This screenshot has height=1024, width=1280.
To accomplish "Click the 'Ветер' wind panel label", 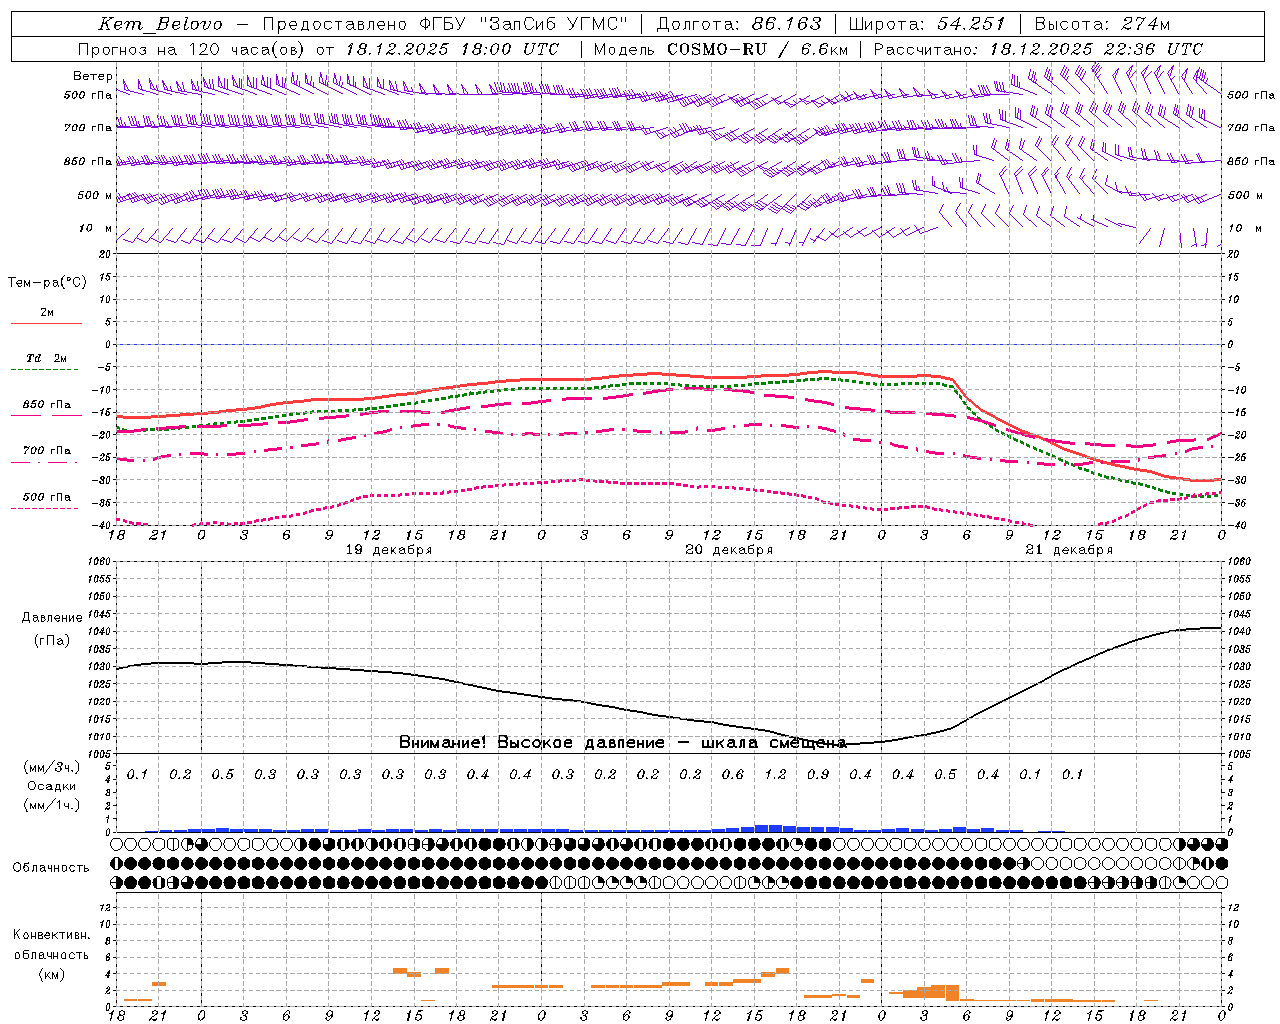I will tap(92, 76).
